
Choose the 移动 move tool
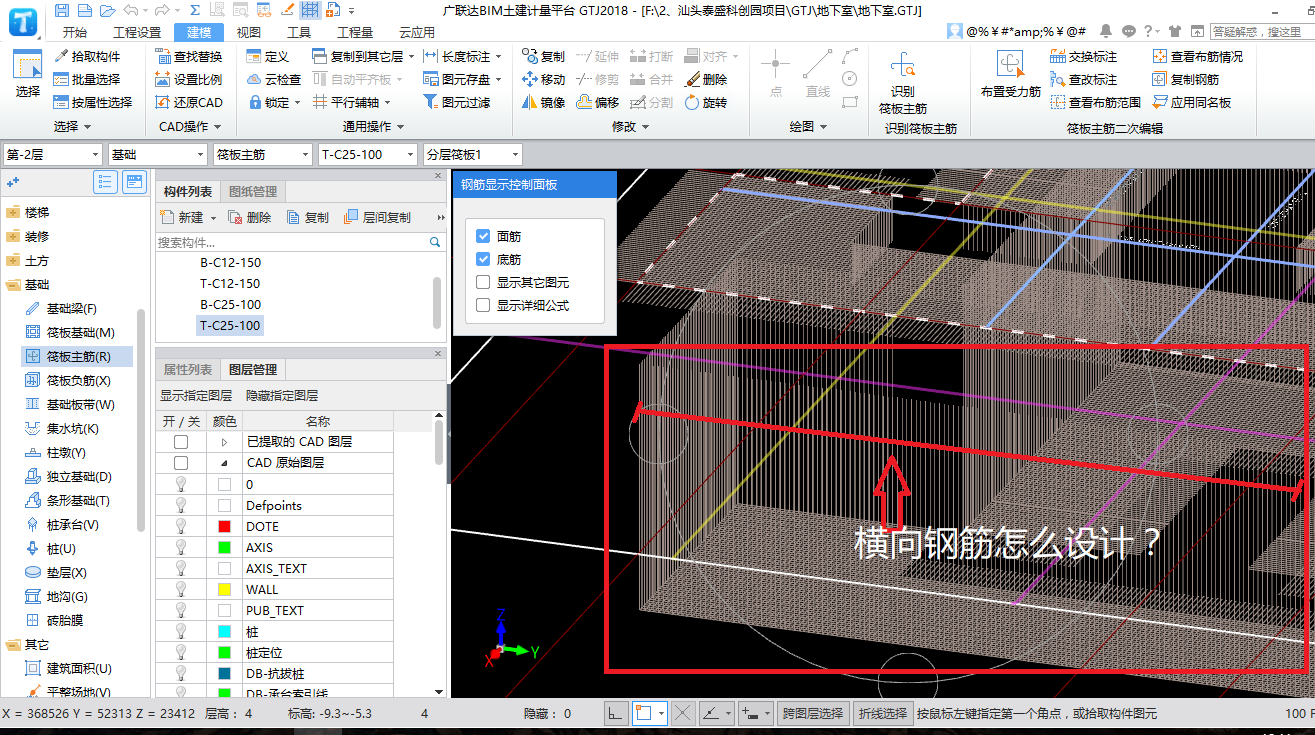(x=544, y=79)
